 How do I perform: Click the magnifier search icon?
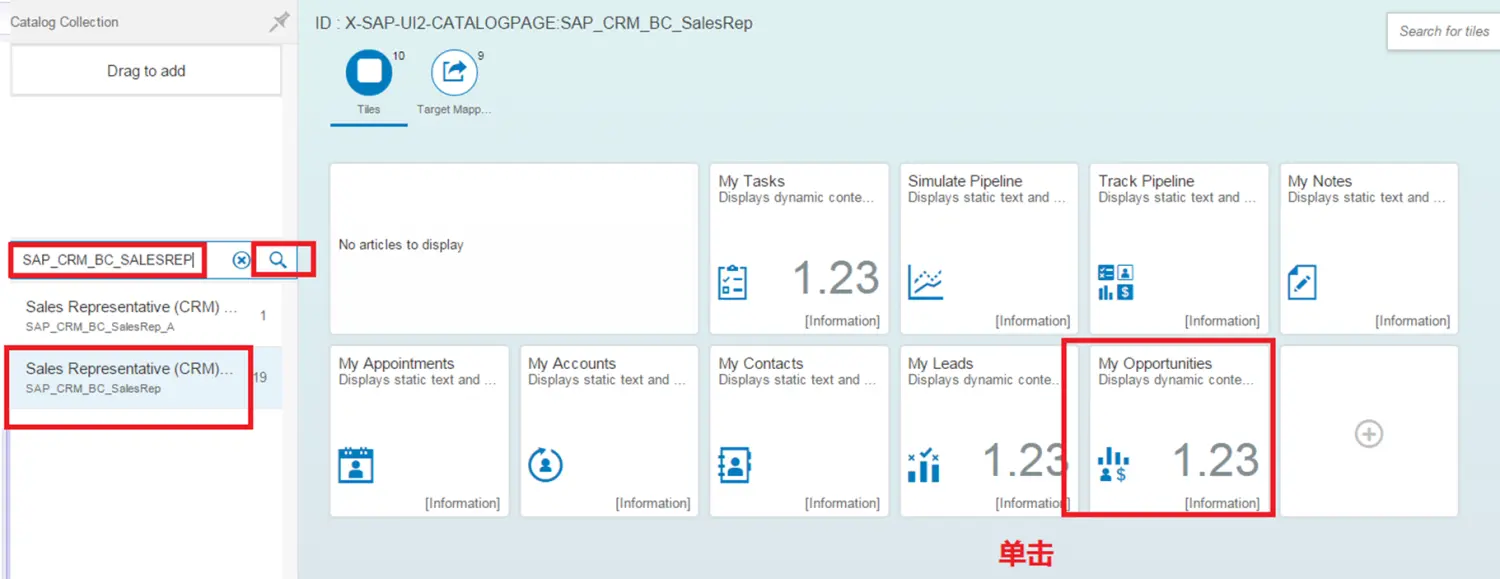pyautogui.click(x=278, y=260)
